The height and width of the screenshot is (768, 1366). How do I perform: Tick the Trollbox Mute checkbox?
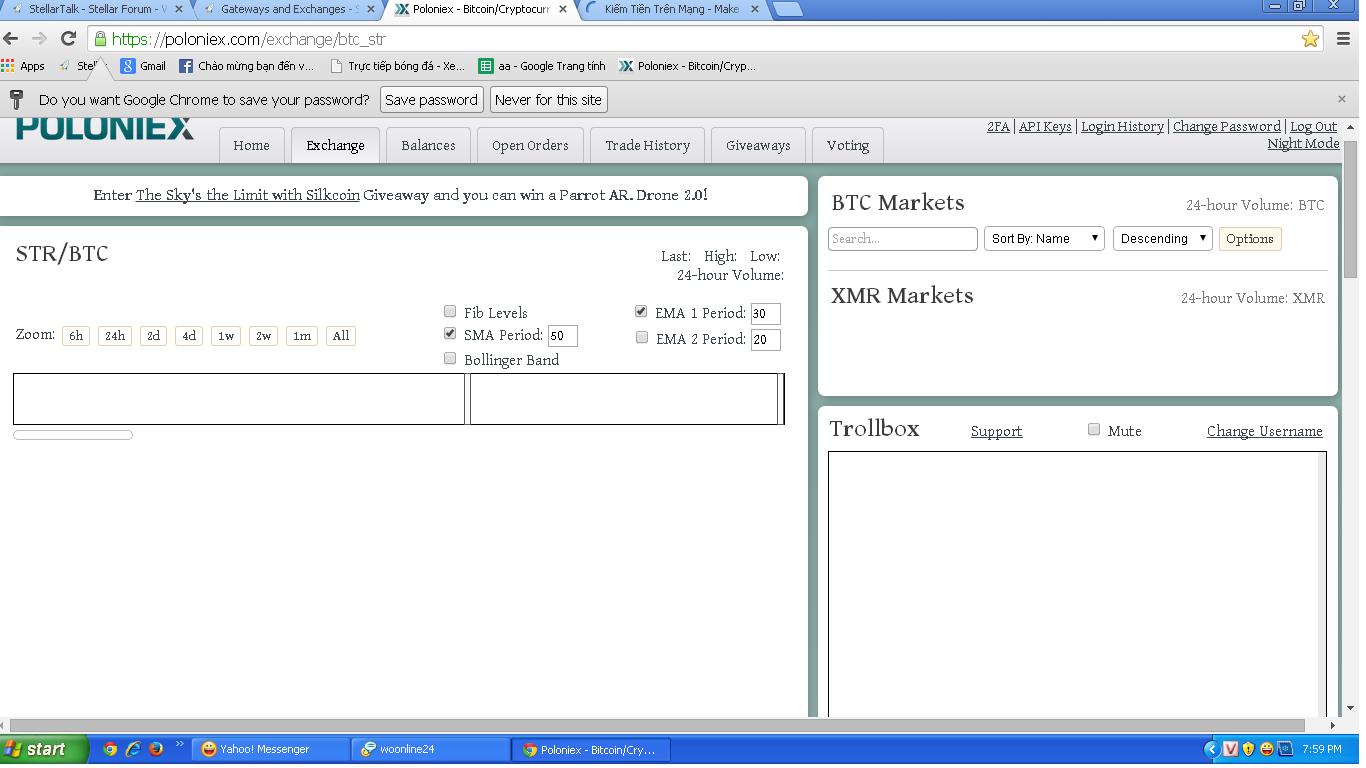(x=1094, y=429)
